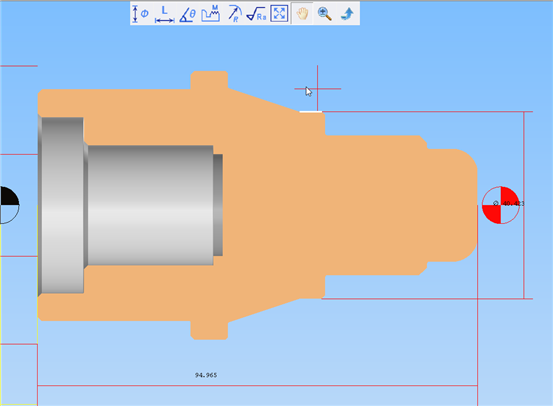This screenshot has width=553, height=406.
Task: Click the fit-to-window view icon
Action: point(279,13)
